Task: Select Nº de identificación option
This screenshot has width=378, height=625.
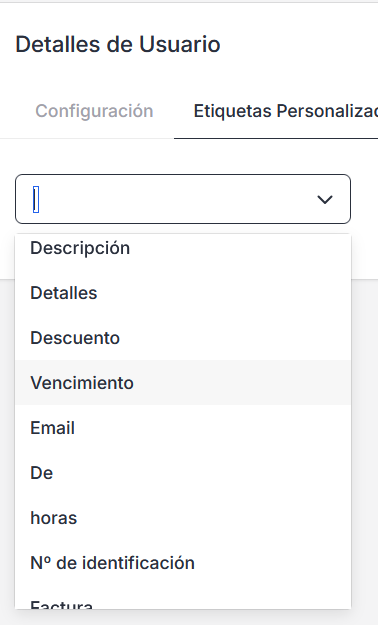Action: [183, 563]
